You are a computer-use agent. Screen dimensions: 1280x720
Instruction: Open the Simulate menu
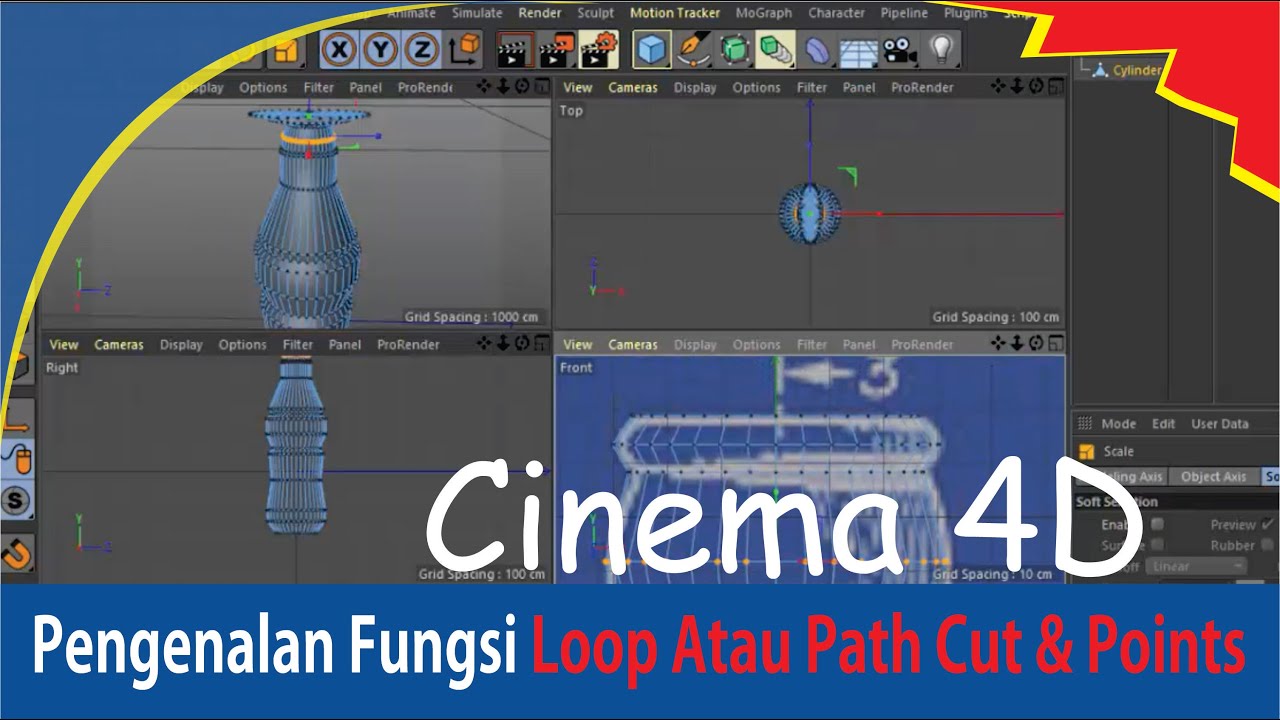coord(477,13)
